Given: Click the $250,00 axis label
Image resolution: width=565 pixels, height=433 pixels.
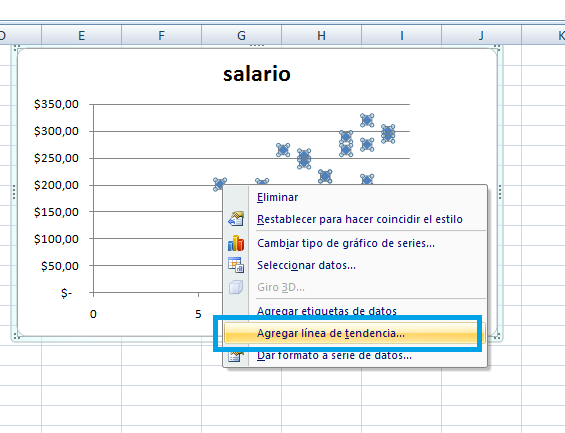Looking at the screenshot, I should coord(56,158).
